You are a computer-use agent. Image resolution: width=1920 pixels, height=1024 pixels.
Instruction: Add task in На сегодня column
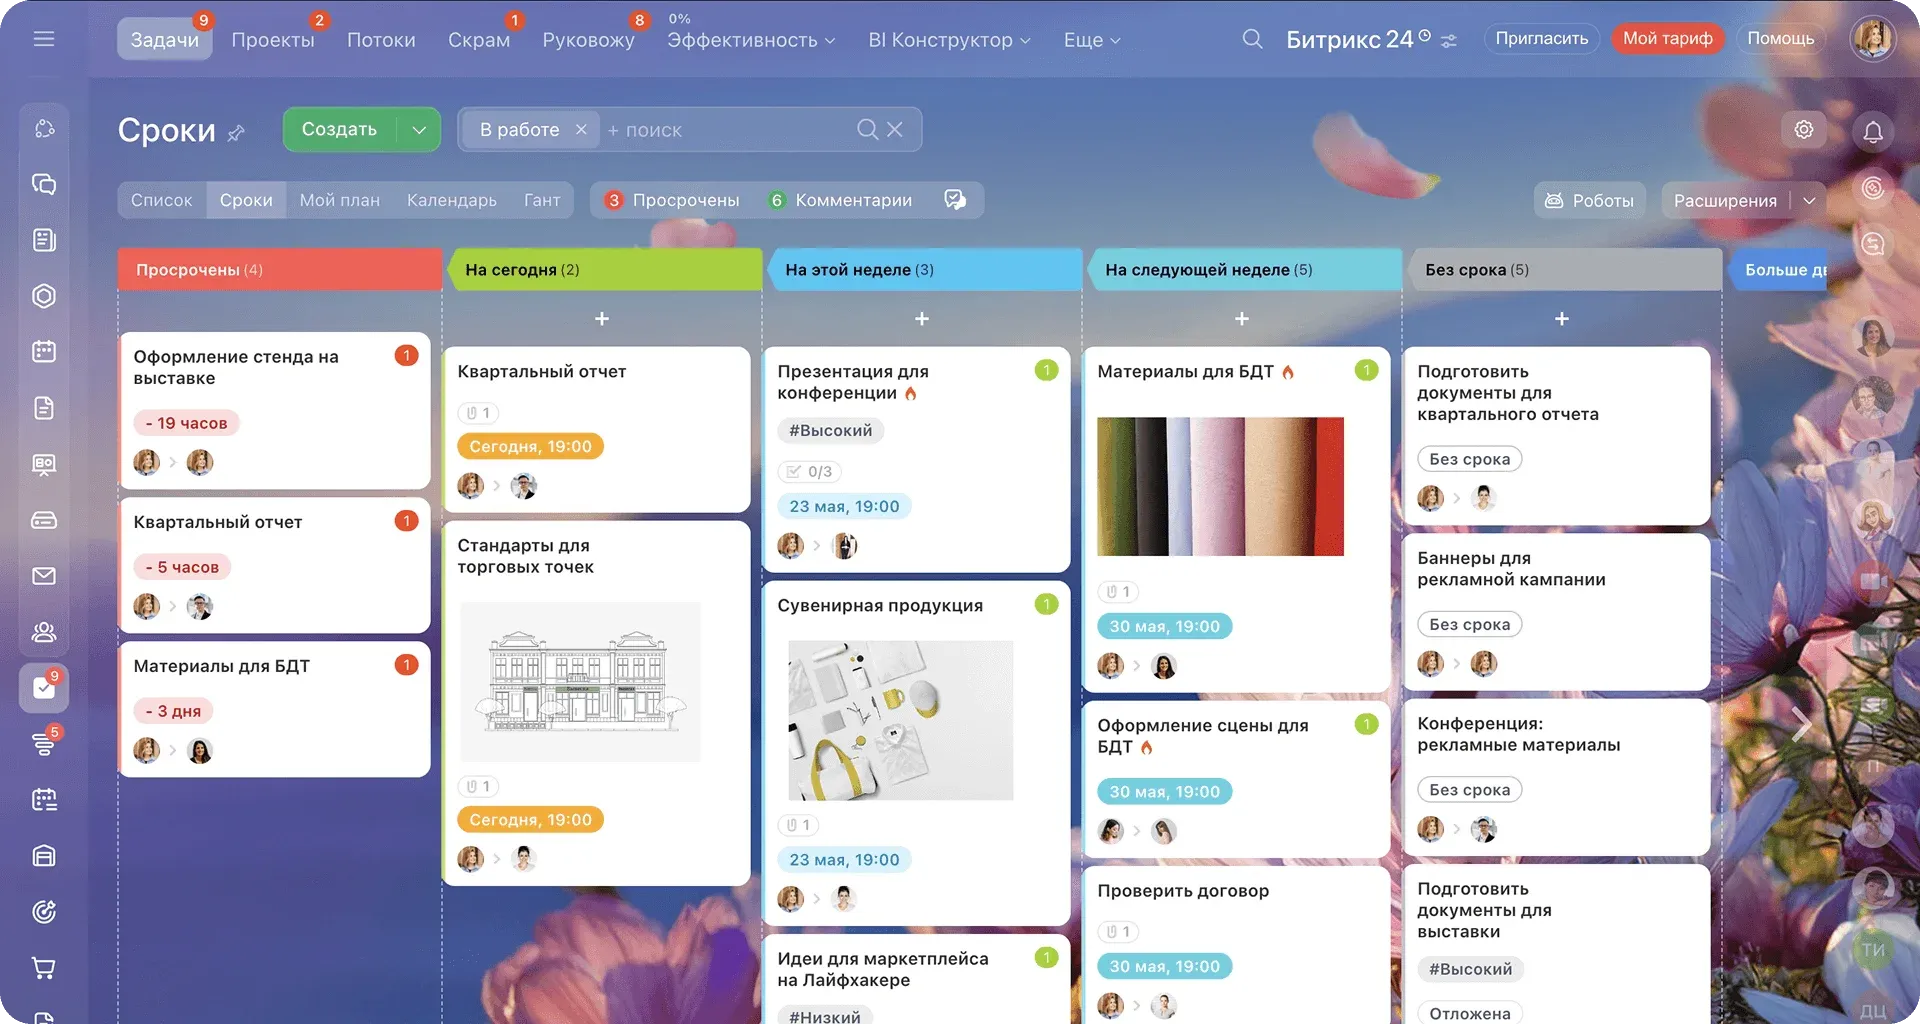click(x=602, y=318)
